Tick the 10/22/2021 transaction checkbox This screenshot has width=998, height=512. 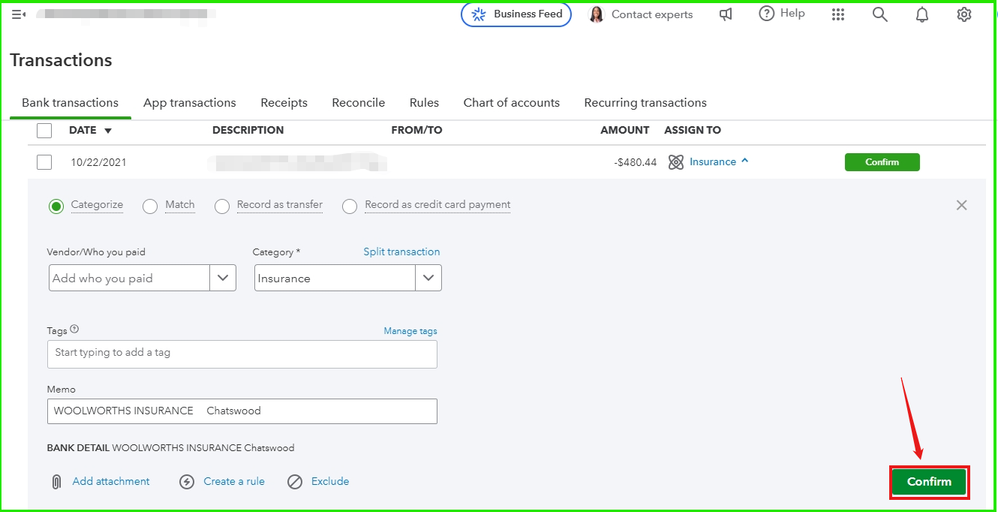(x=44, y=162)
